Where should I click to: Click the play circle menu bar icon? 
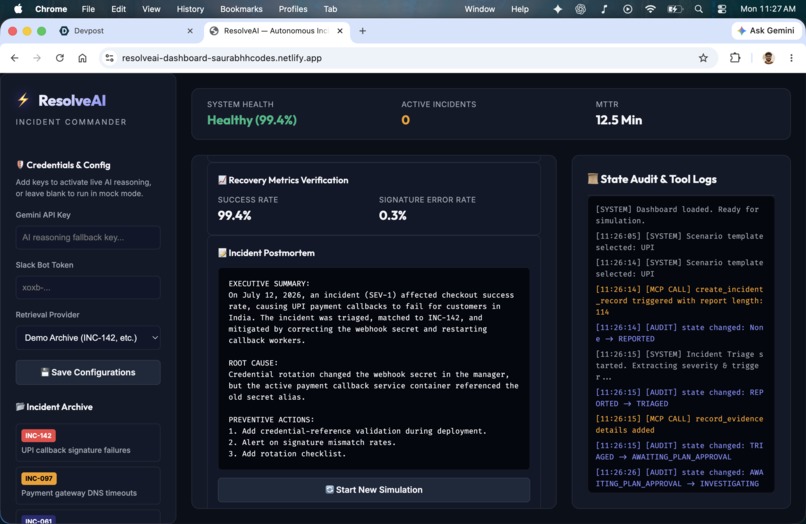(x=627, y=9)
